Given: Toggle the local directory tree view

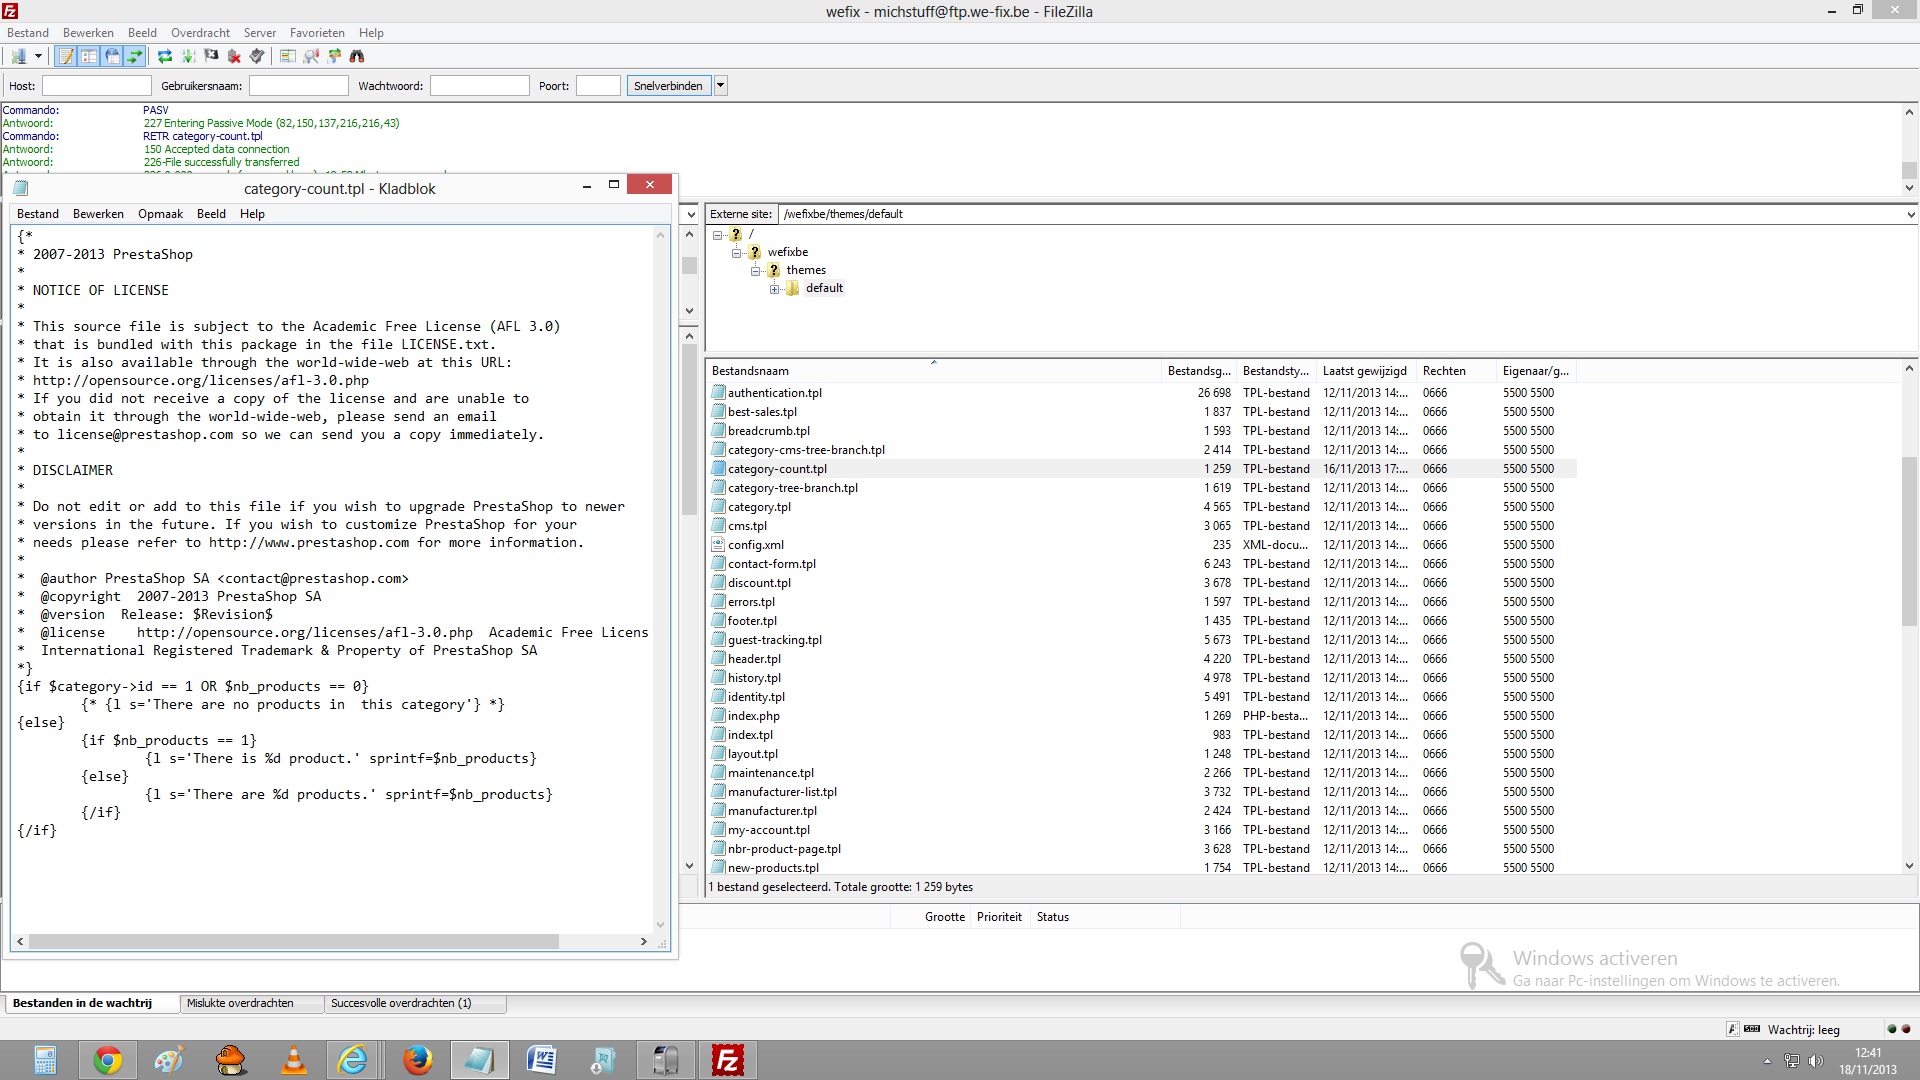Looking at the screenshot, I should click(89, 56).
